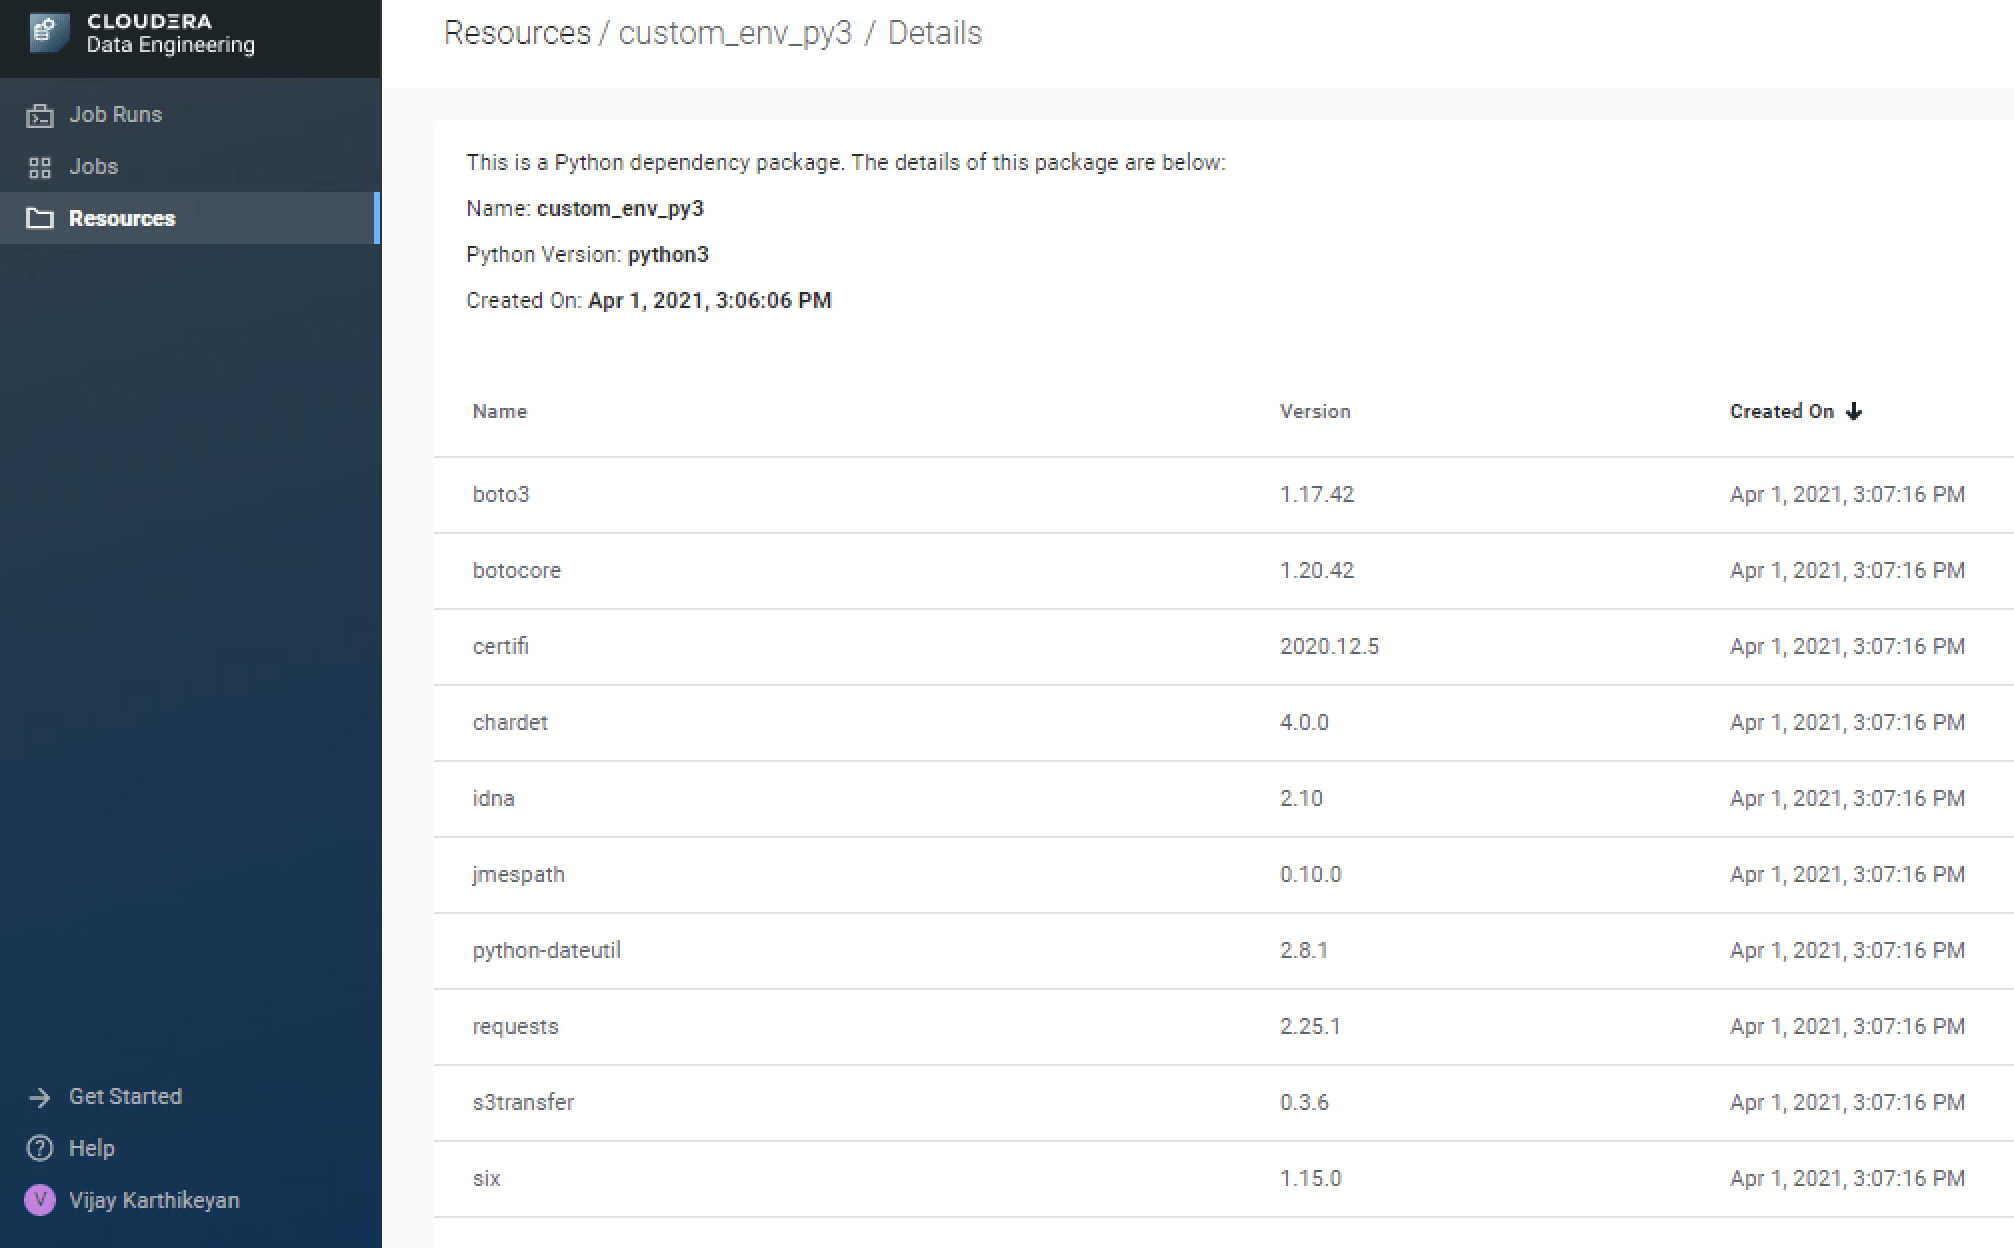The width and height of the screenshot is (2014, 1248).
Task: Click the Cloudera Data Engineering logo icon
Action: coord(49,33)
